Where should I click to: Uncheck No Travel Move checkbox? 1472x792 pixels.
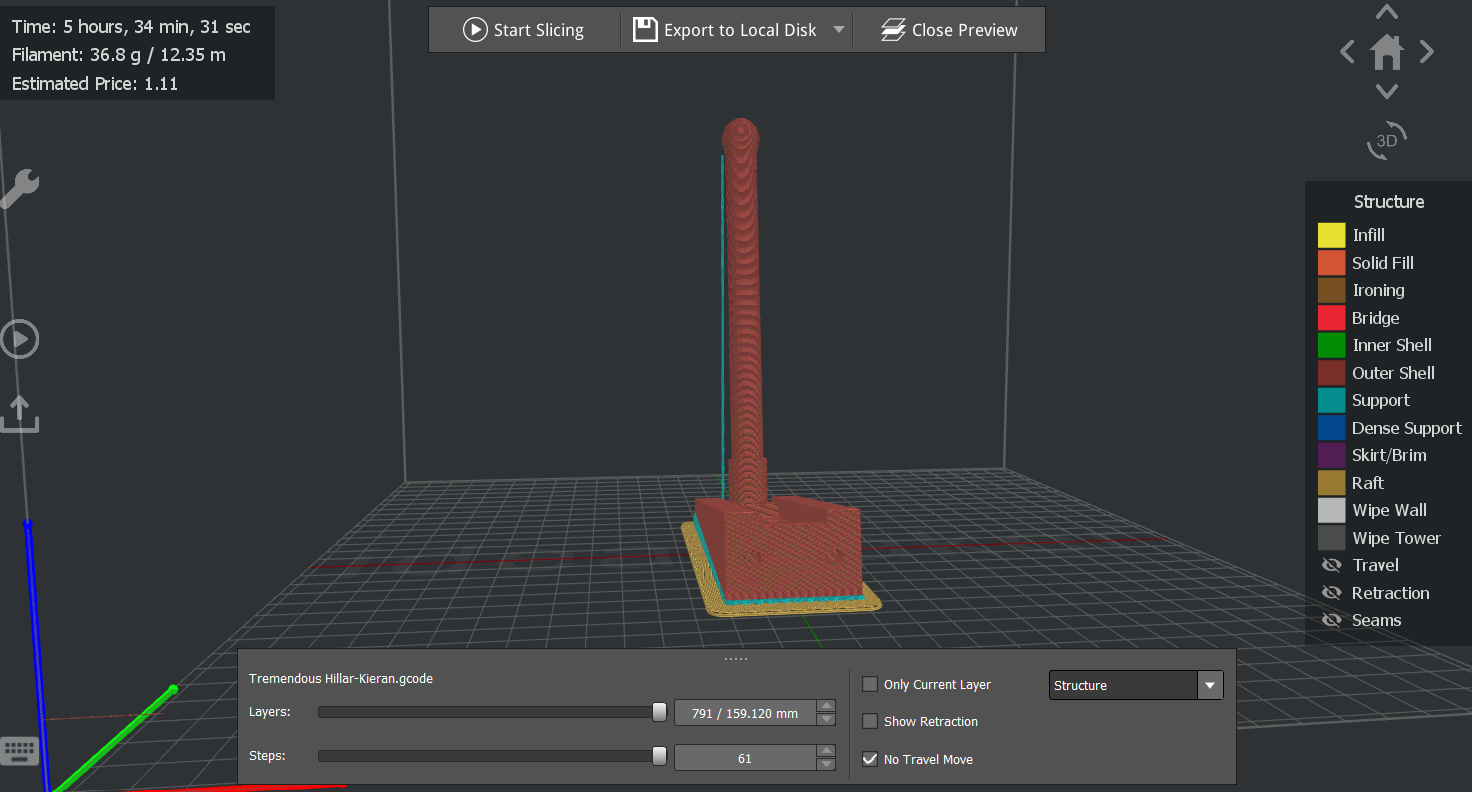tap(870, 759)
